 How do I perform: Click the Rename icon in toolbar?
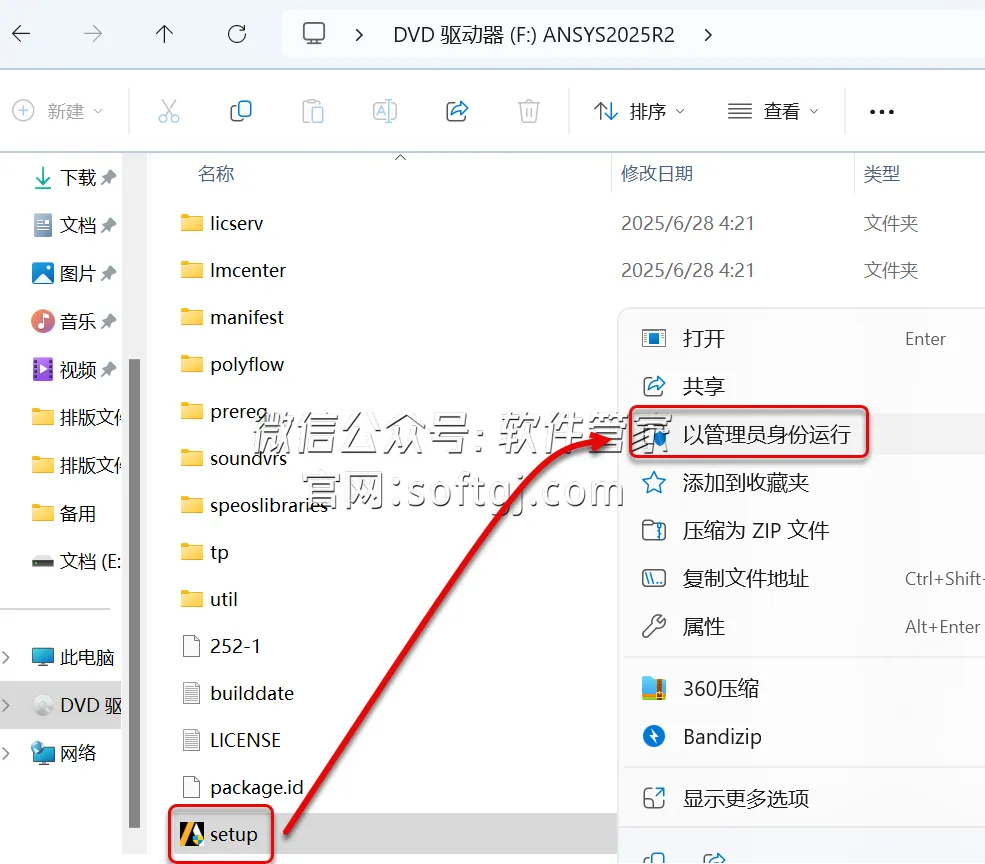(x=384, y=111)
